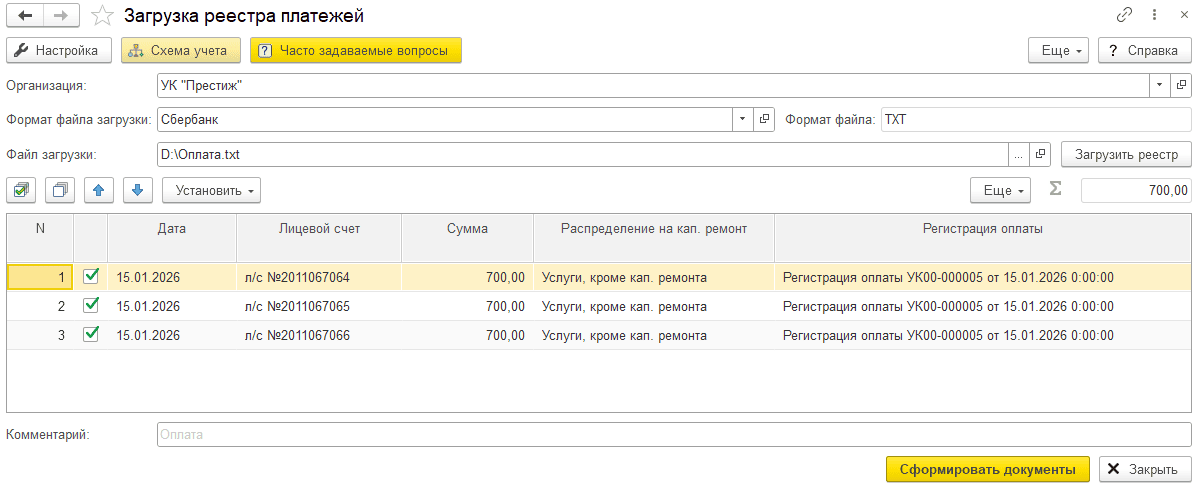Click into the Комментарий input field
1204x490 pixels.
[x=673, y=435]
